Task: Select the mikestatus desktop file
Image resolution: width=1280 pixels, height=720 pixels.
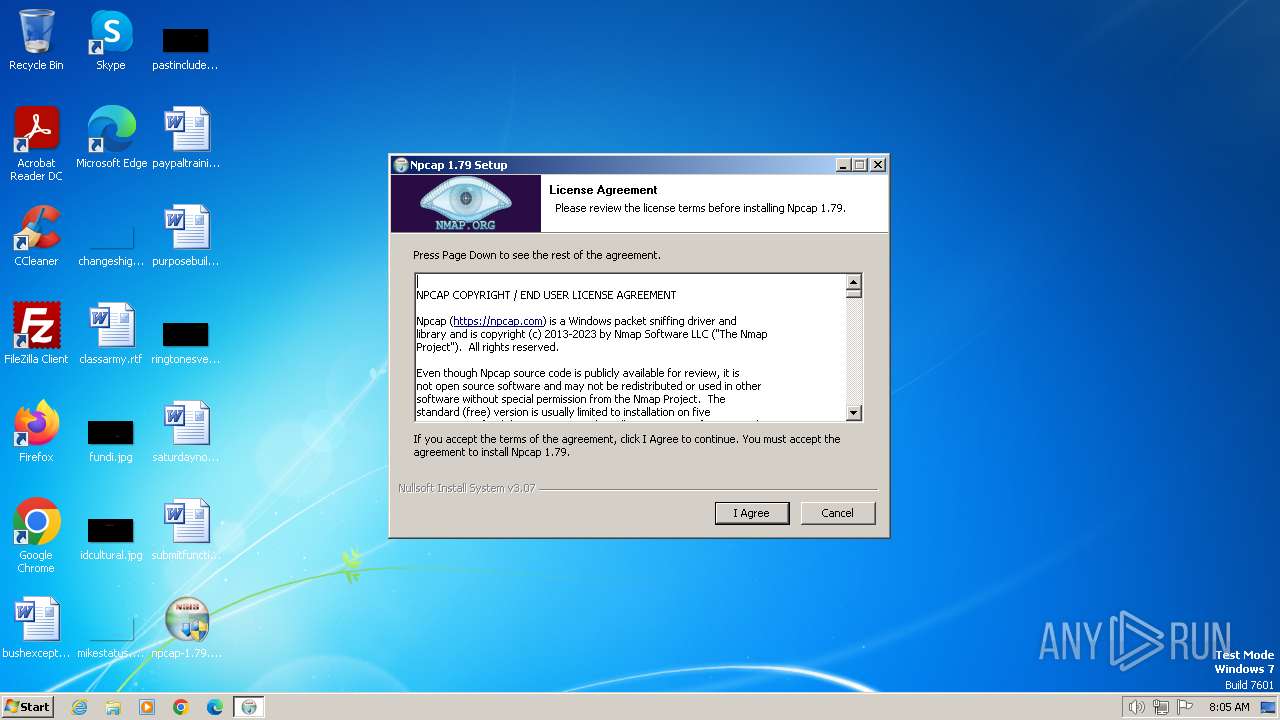Action: tap(111, 637)
